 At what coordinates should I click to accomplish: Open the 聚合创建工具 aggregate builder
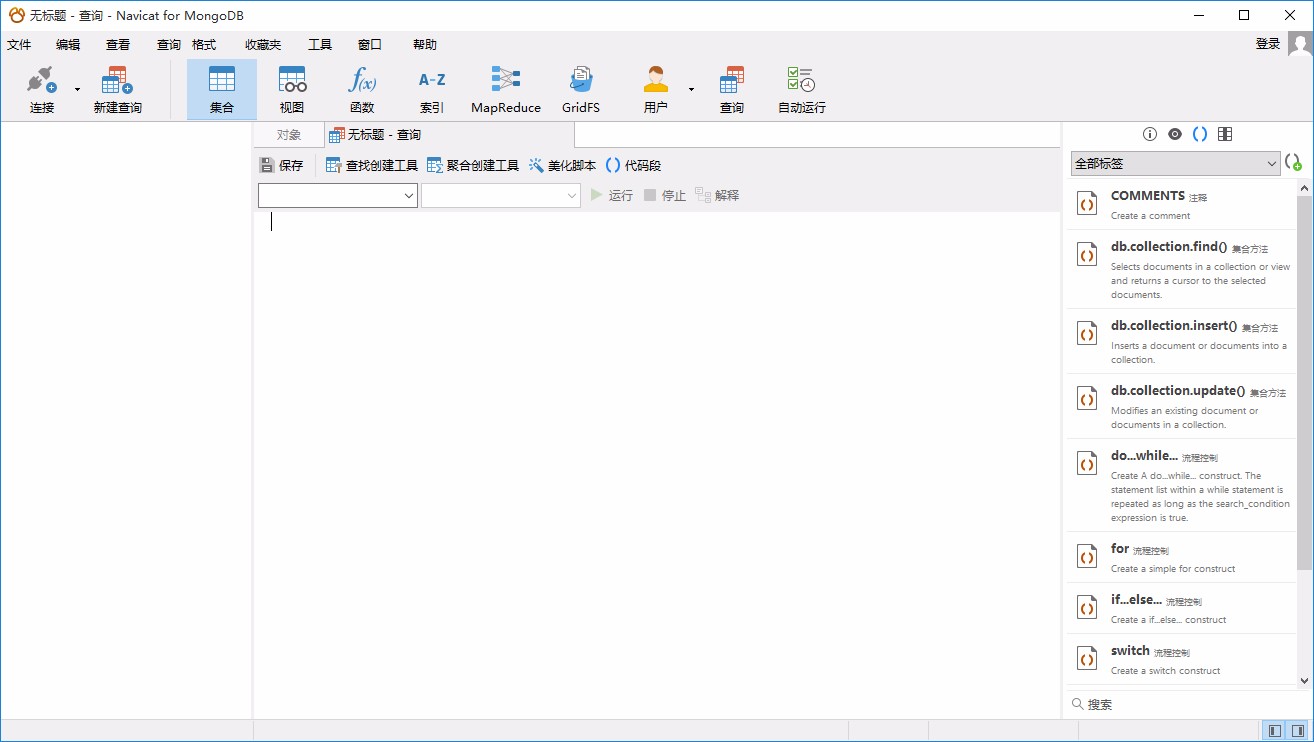(473, 166)
